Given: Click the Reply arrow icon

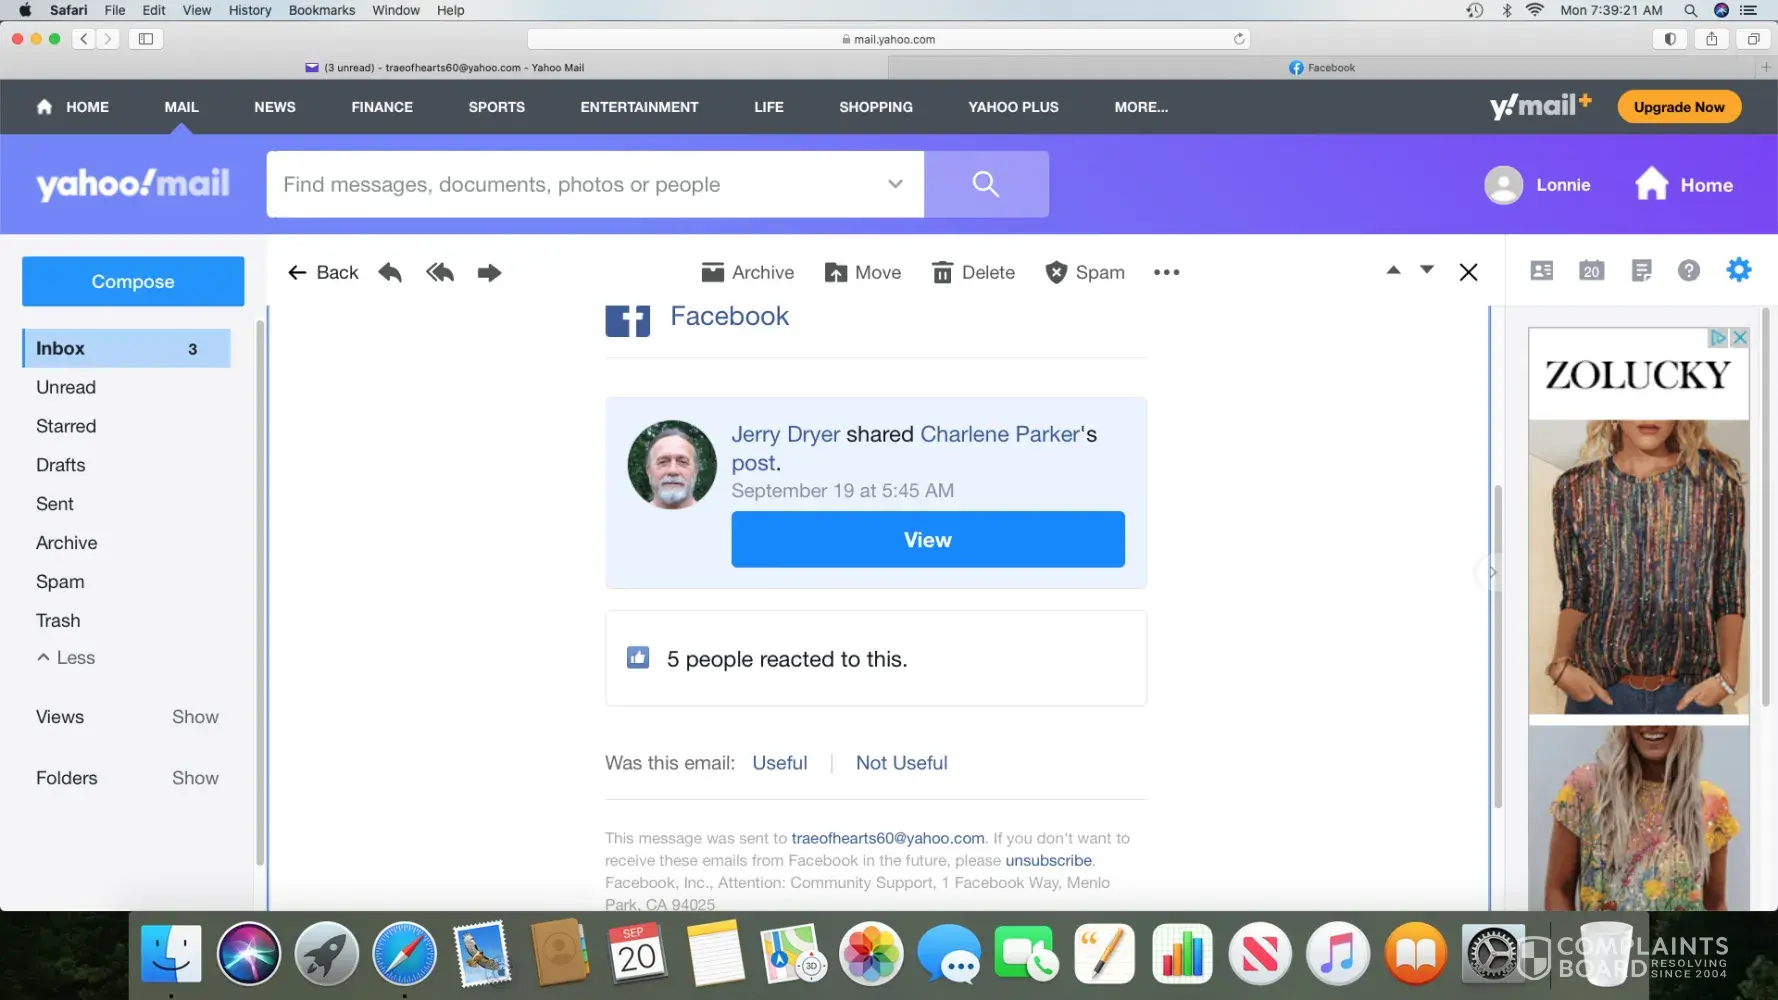Looking at the screenshot, I should [390, 272].
